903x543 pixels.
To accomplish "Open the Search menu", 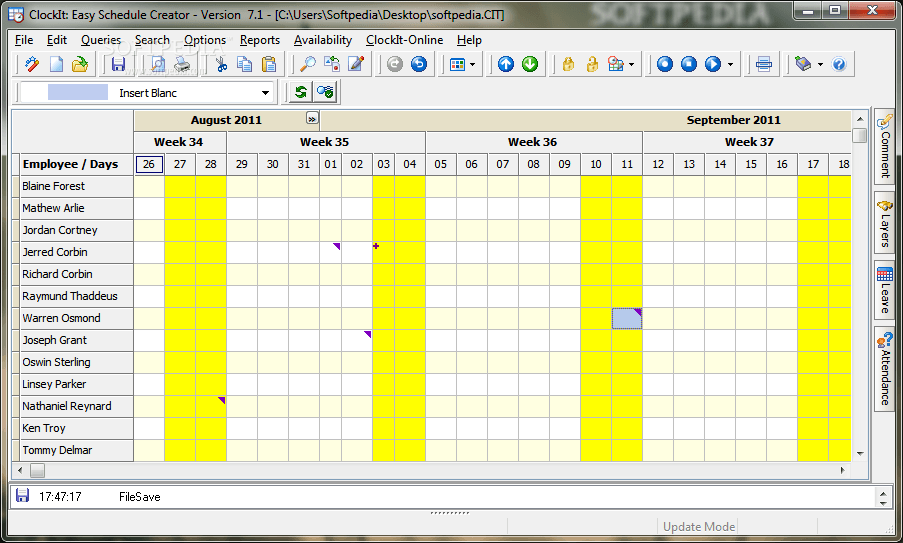I will tap(152, 40).
